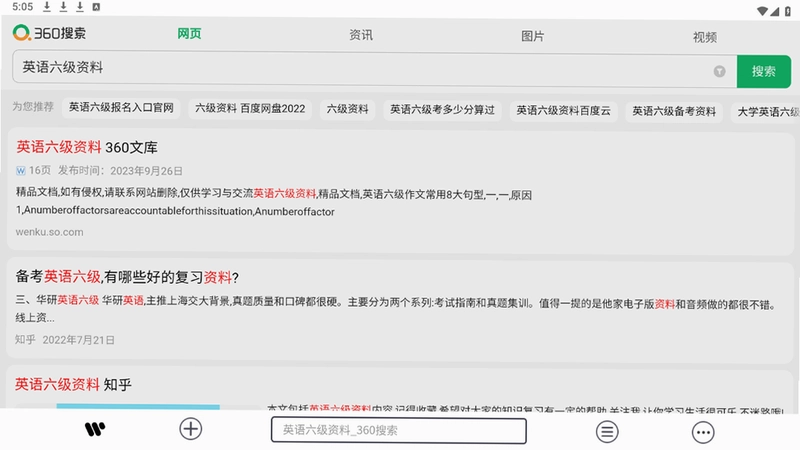Open the tab list menu icon
The height and width of the screenshot is (450, 800).
click(607, 432)
